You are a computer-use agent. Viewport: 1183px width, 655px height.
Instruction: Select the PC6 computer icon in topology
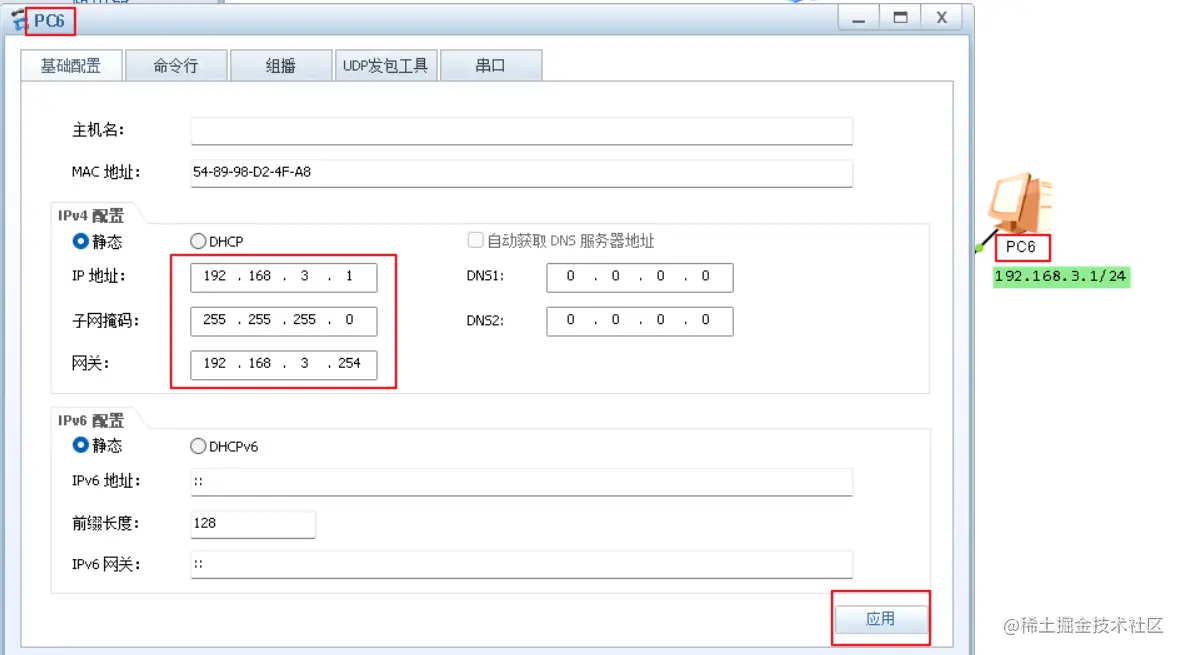pyautogui.click(x=1020, y=204)
